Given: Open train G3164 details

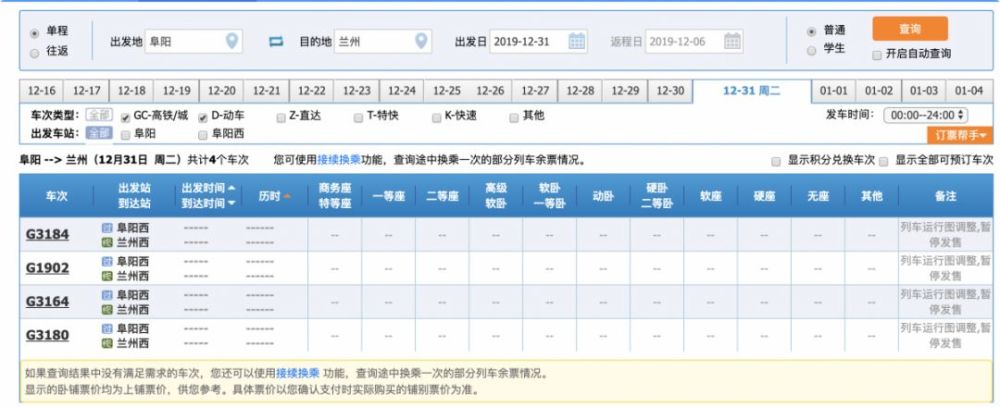Looking at the screenshot, I should click(47, 302).
